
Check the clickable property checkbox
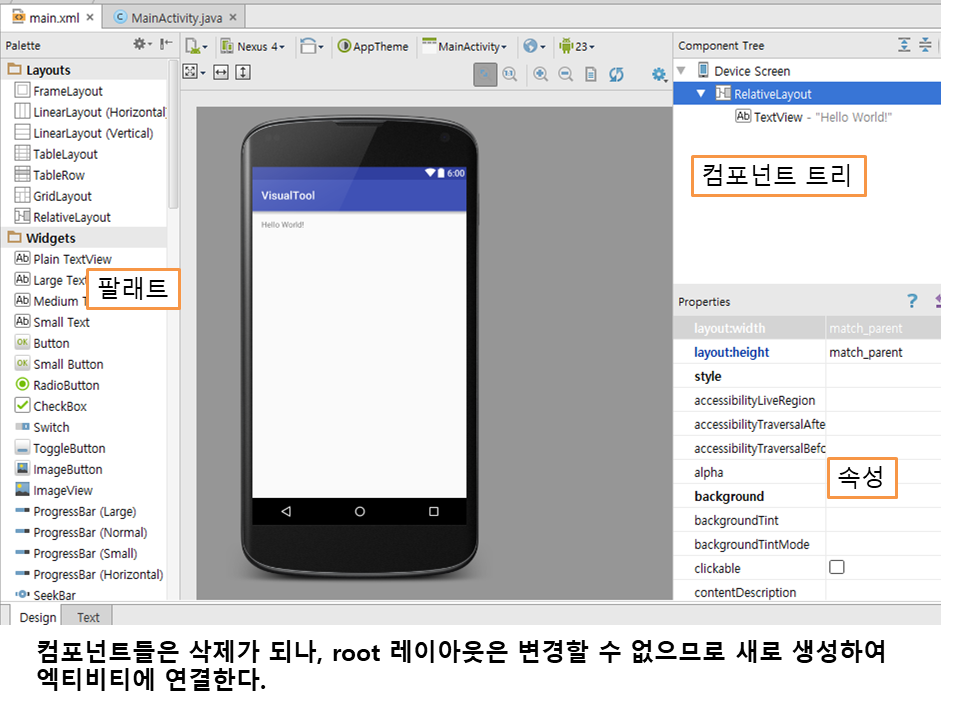coord(837,567)
